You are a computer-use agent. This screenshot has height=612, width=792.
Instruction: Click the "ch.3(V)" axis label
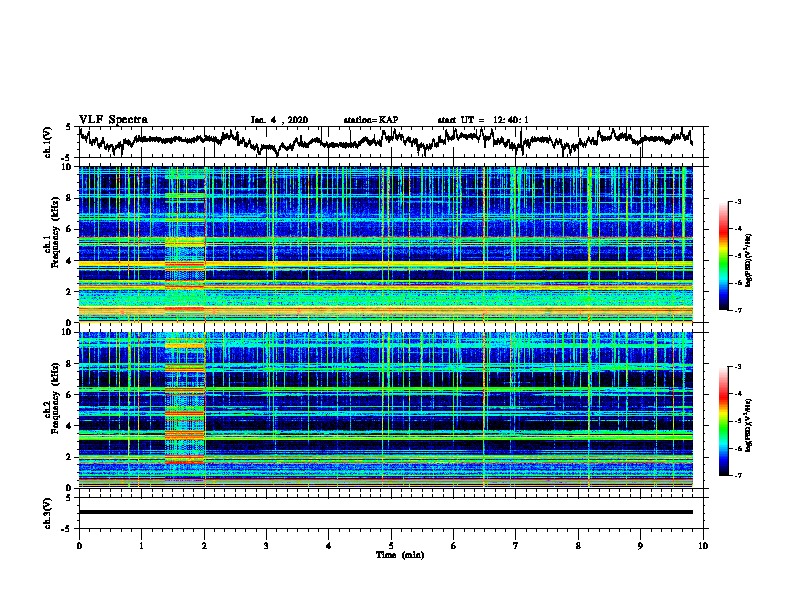point(47,513)
